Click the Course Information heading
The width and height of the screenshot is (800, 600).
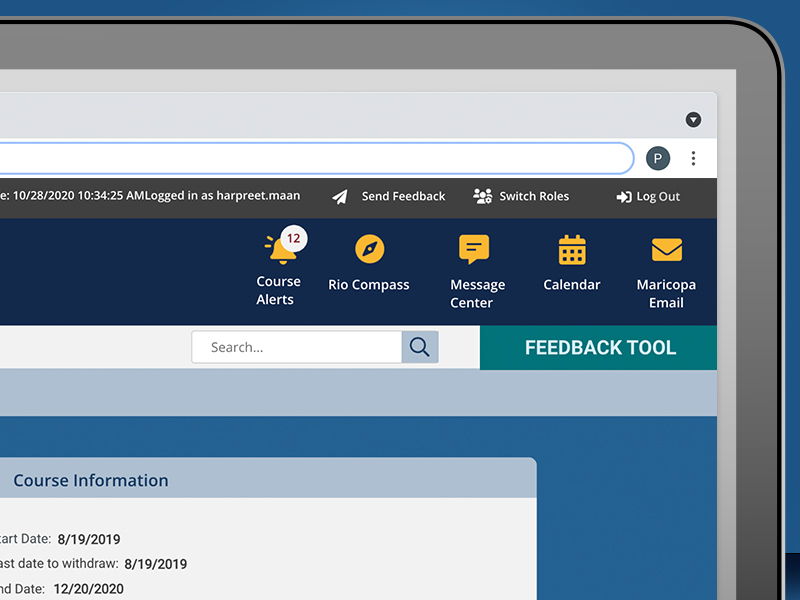click(x=91, y=480)
